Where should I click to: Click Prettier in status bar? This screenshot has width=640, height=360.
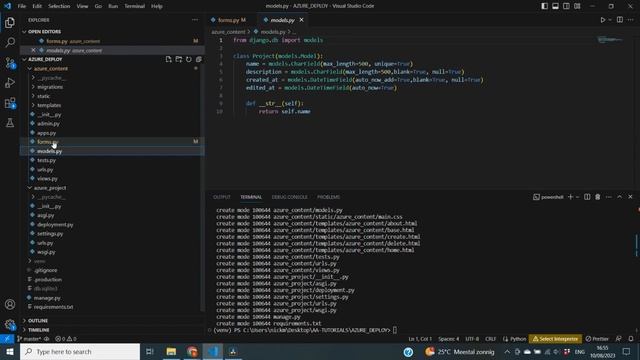click(597, 339)
